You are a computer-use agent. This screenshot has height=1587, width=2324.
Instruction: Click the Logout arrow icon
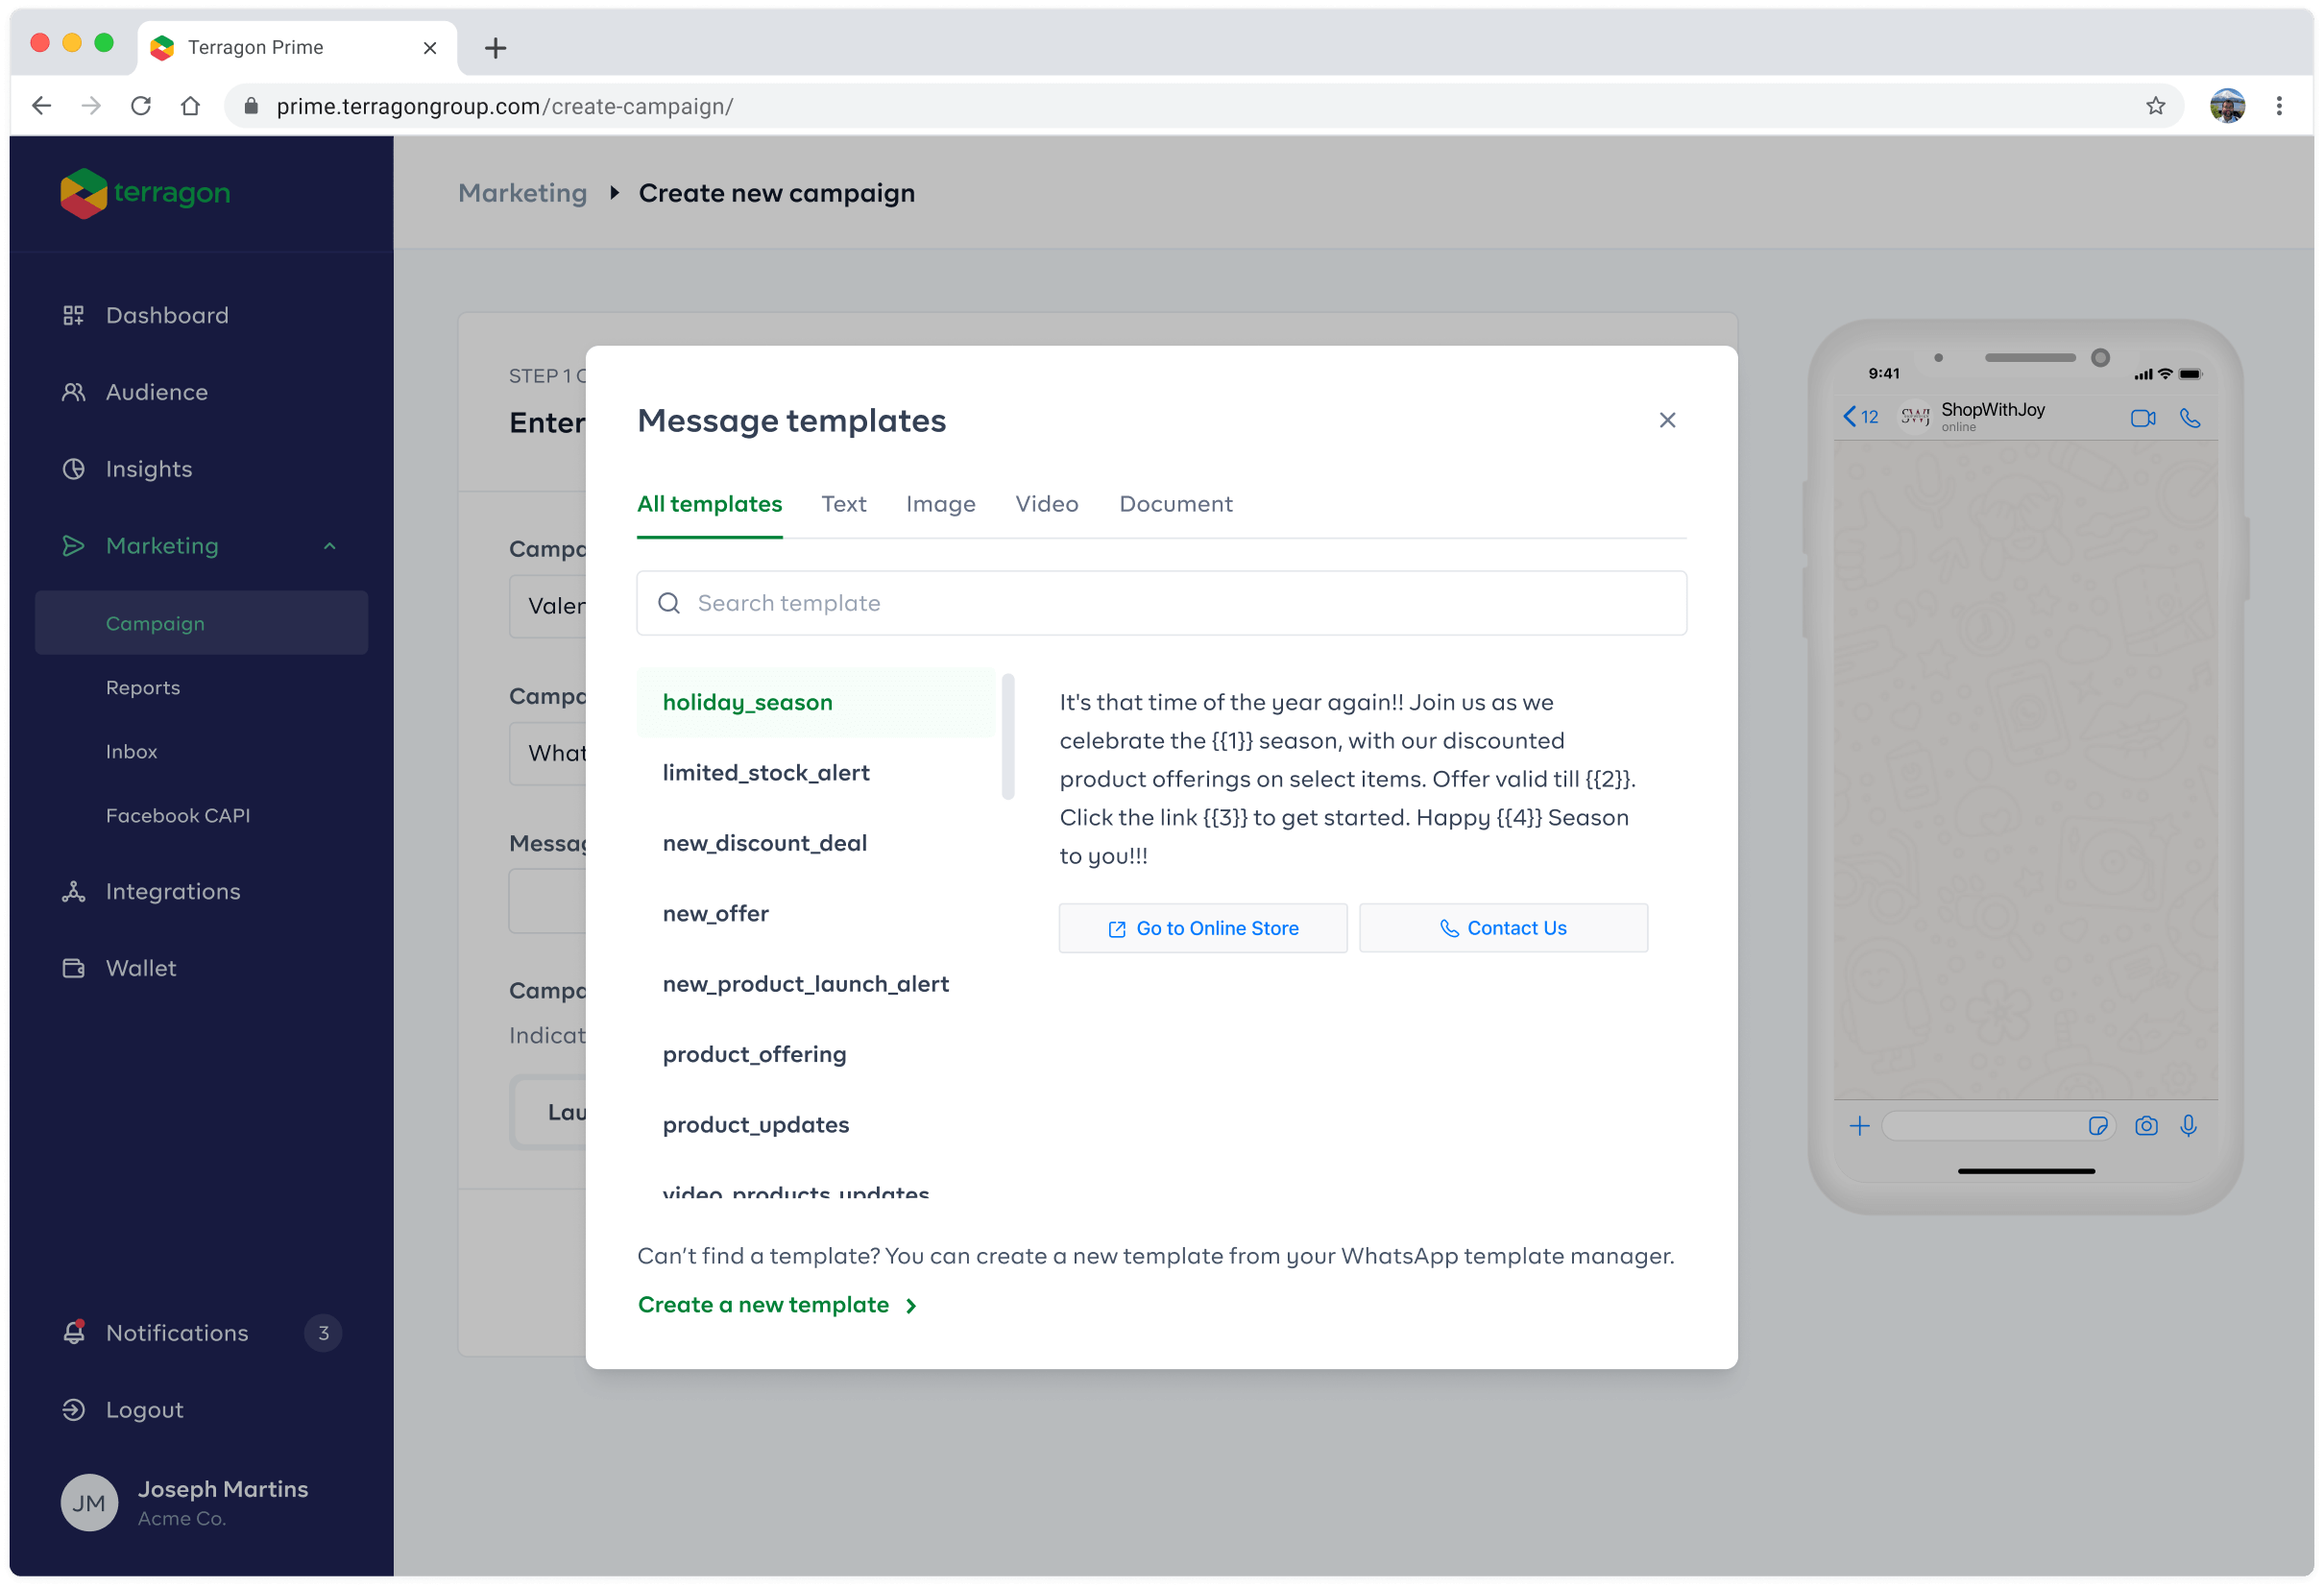coord(73,1410)
